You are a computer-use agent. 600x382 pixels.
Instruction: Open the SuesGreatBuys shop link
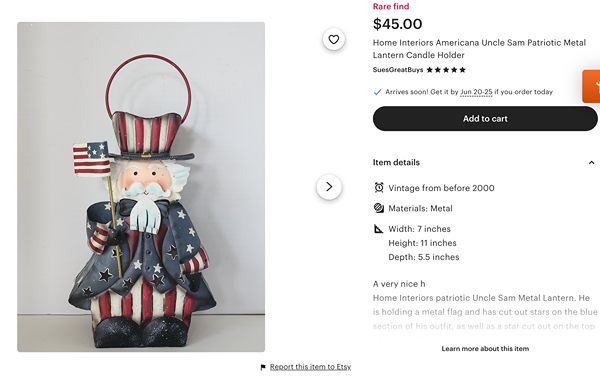coord(398,70)
